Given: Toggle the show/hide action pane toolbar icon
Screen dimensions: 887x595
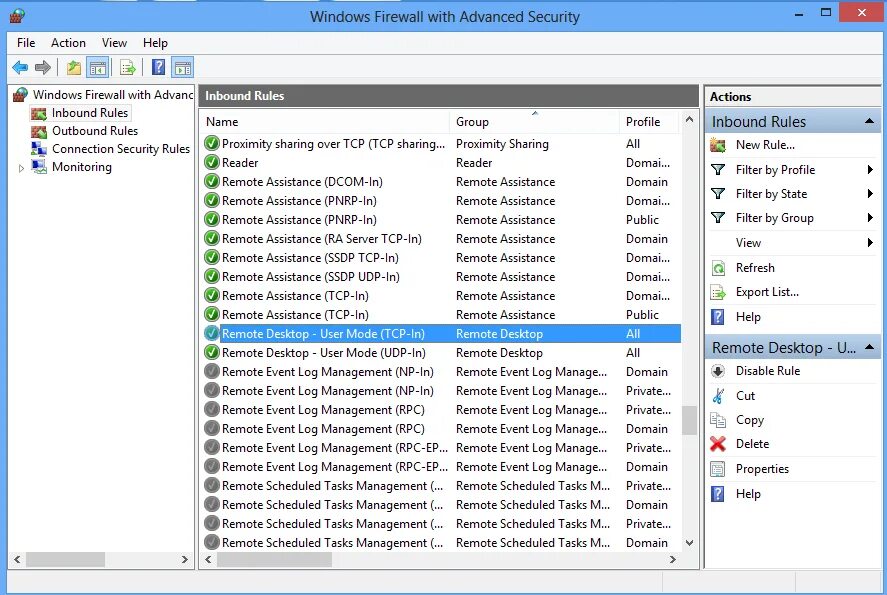Looking at the screenshot, I should [x=183, y=68].
